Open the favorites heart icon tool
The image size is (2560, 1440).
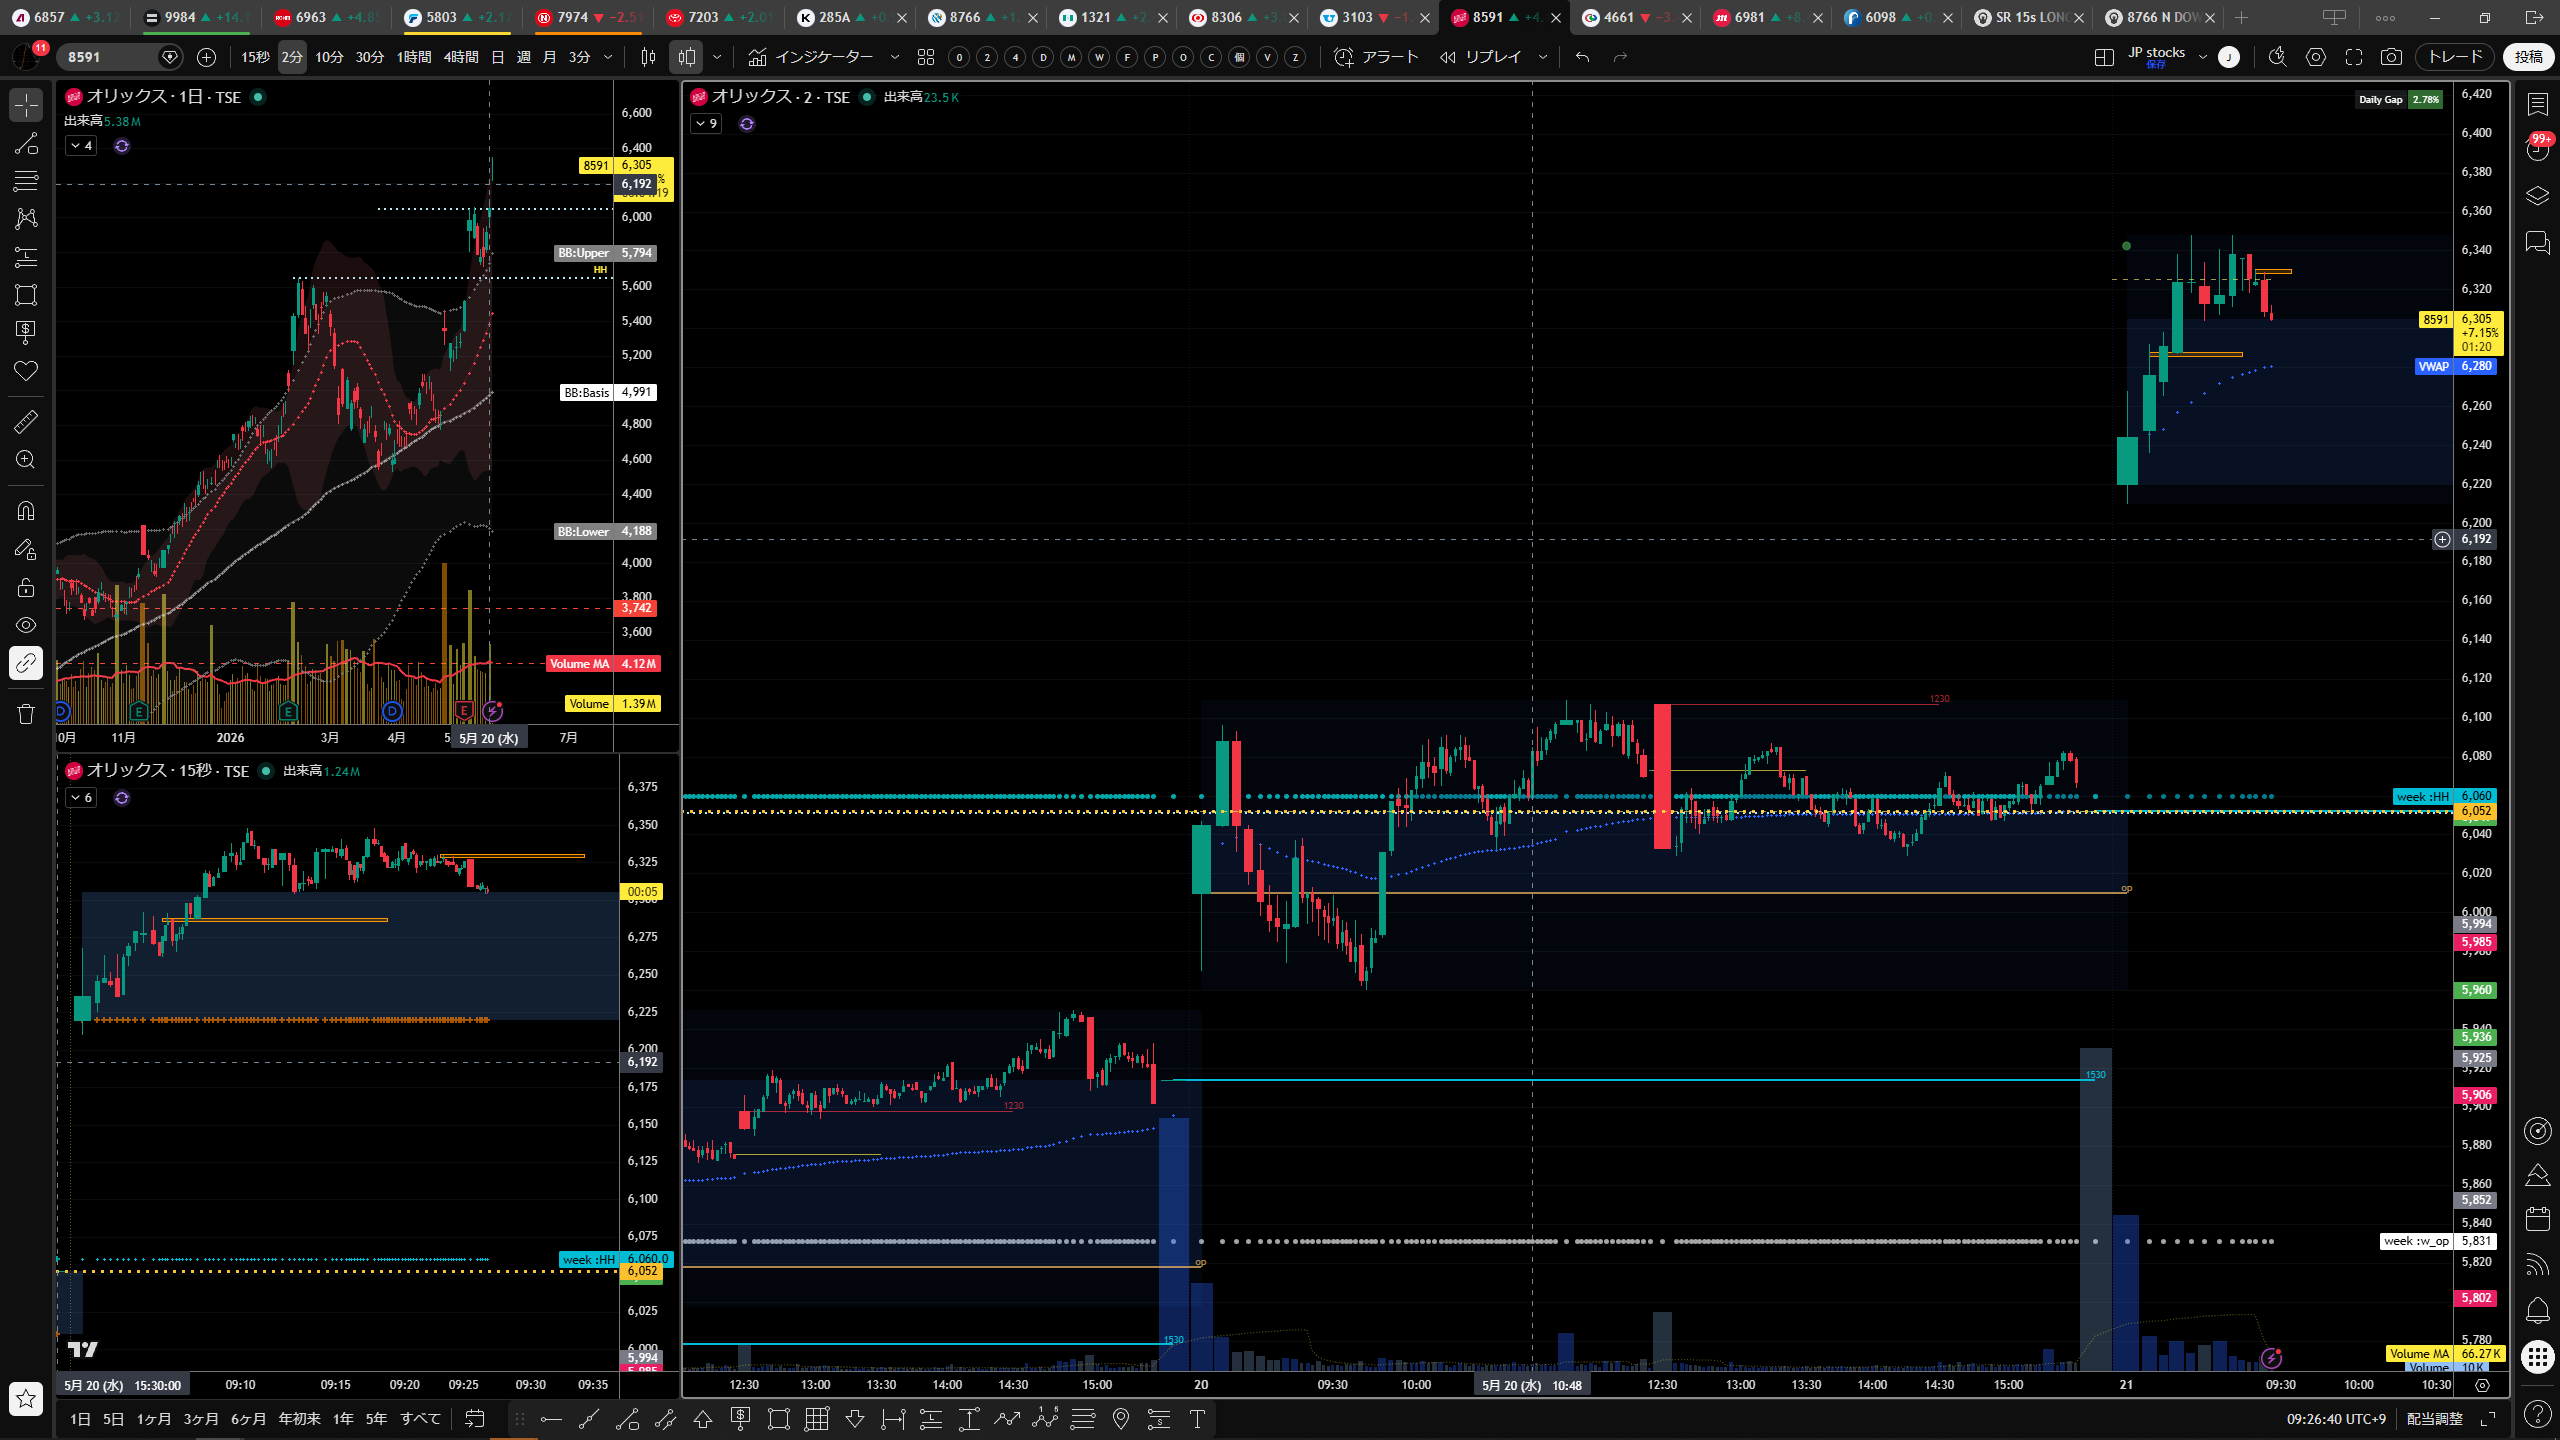(x=26, y=371)
